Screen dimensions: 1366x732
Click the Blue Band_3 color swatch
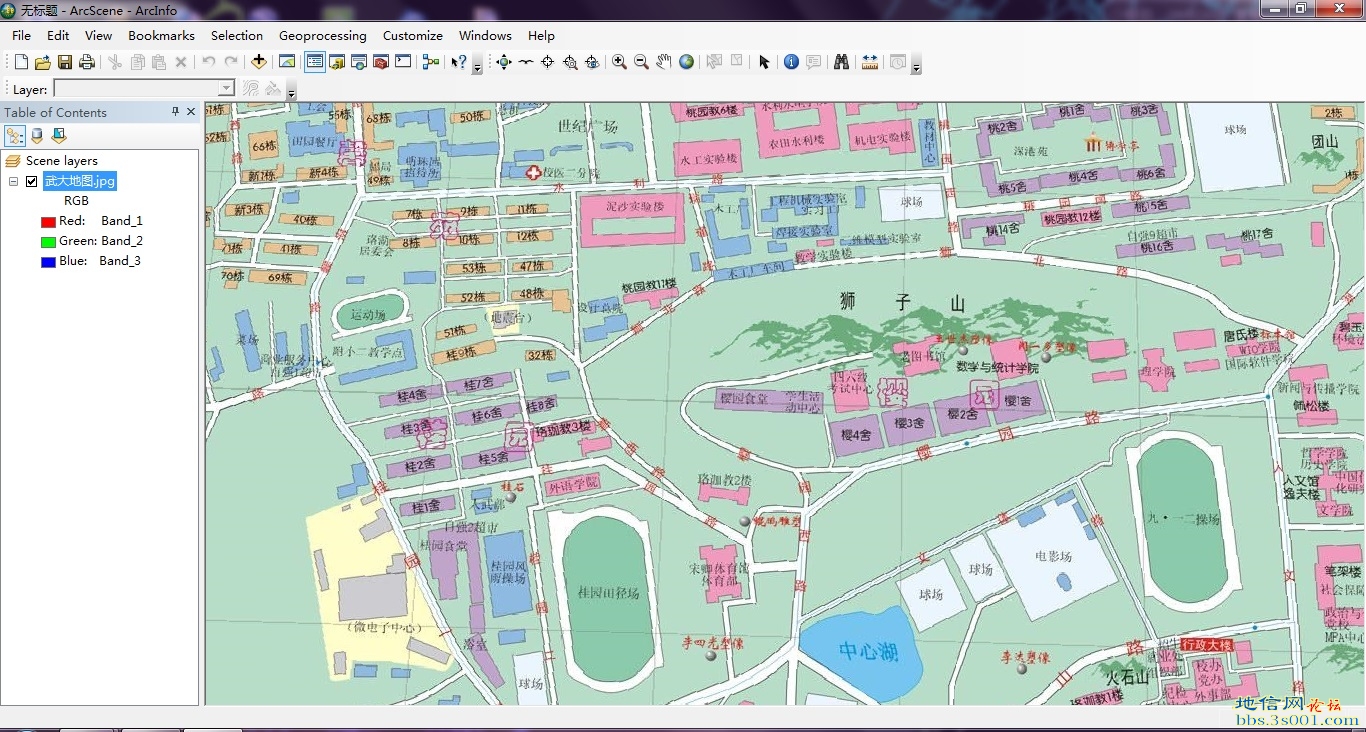(48, 261)
